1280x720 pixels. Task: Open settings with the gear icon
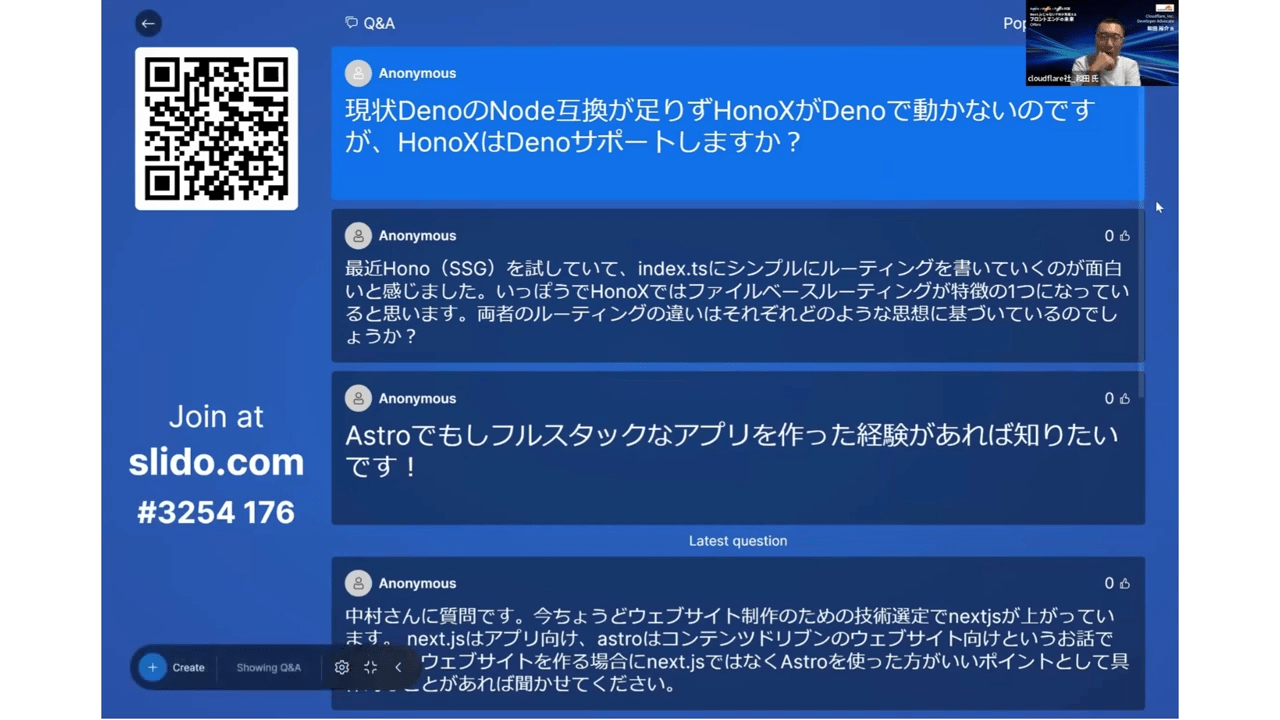(342, 667)
